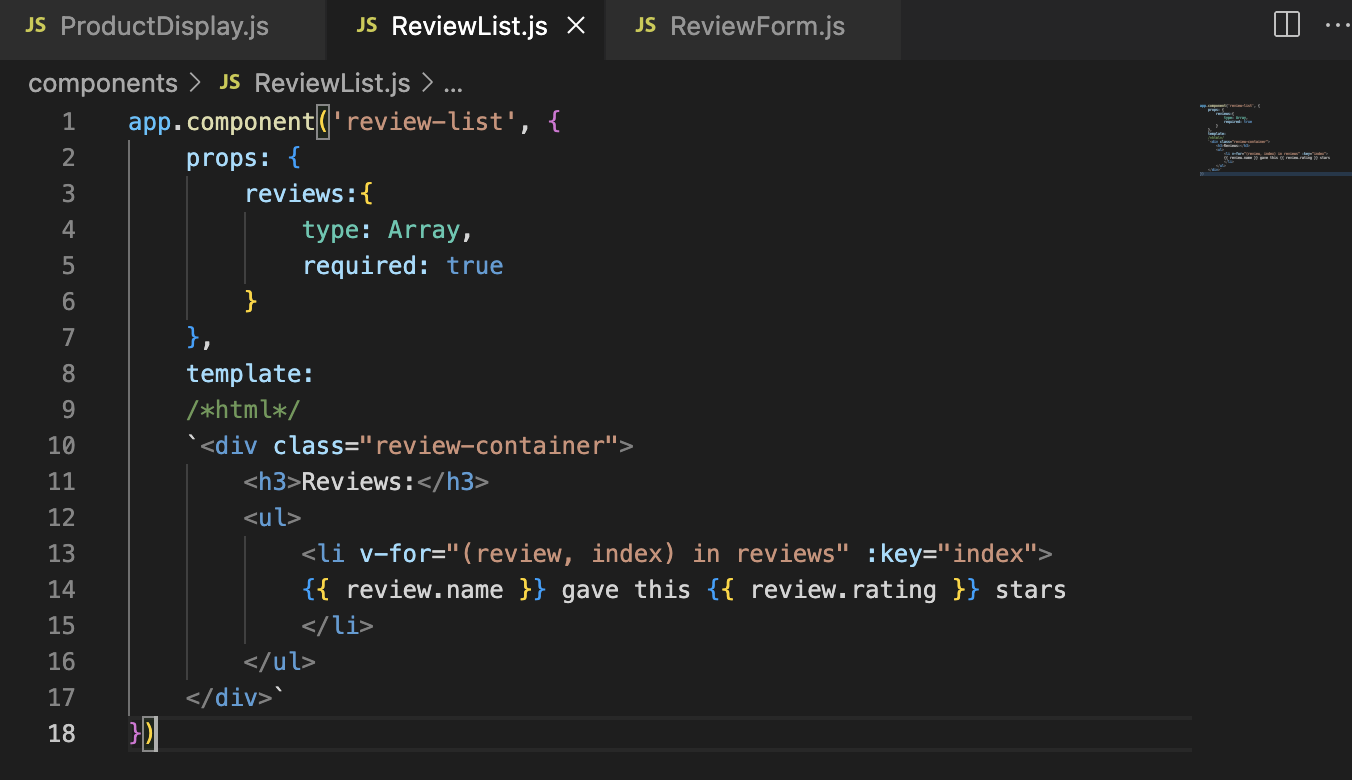Switch to the ProductDisplay.js tab
This screenshot has height=780, width=1352.
click(163, 27)
